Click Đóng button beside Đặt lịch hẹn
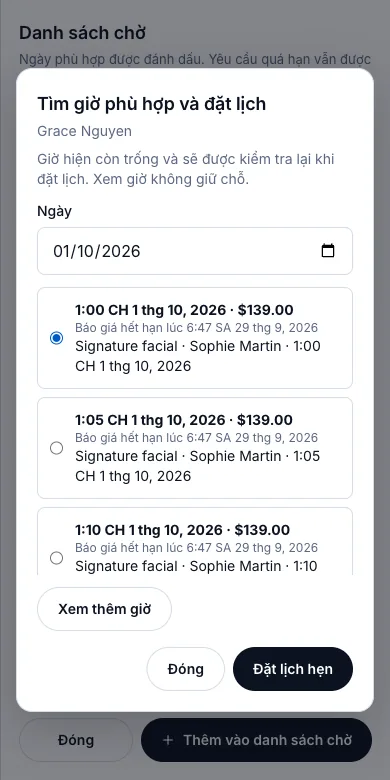Viewport: 390px width, 780px height. [186, 669]
